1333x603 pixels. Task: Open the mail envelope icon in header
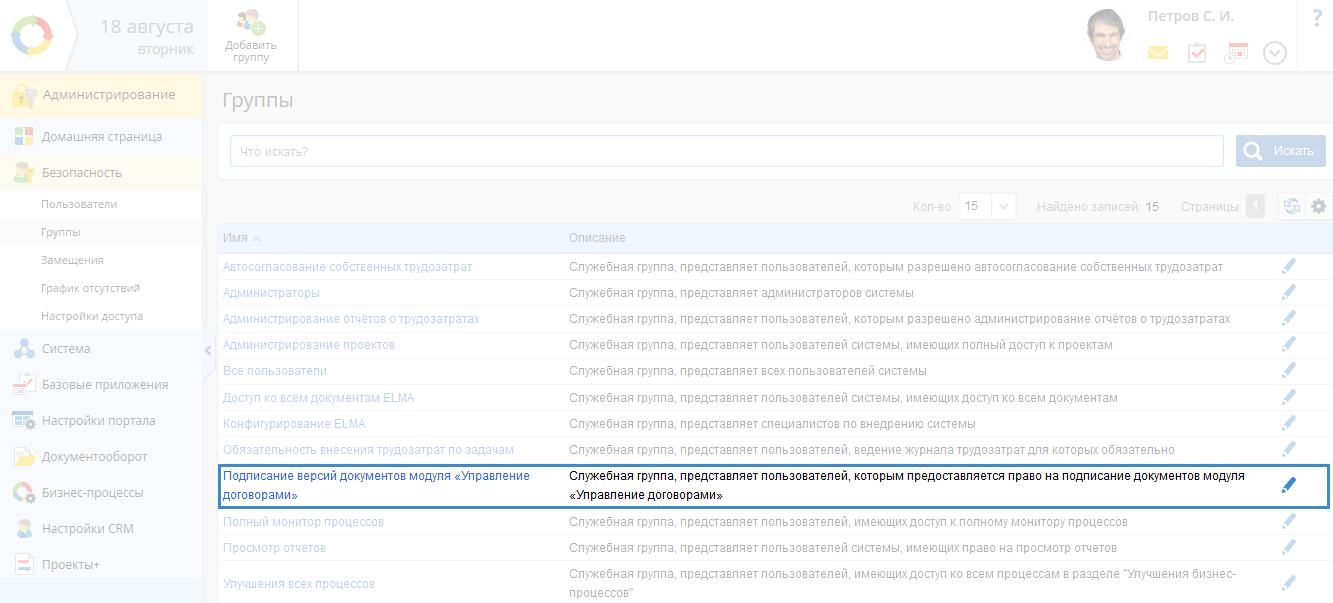coord(1157,53)
